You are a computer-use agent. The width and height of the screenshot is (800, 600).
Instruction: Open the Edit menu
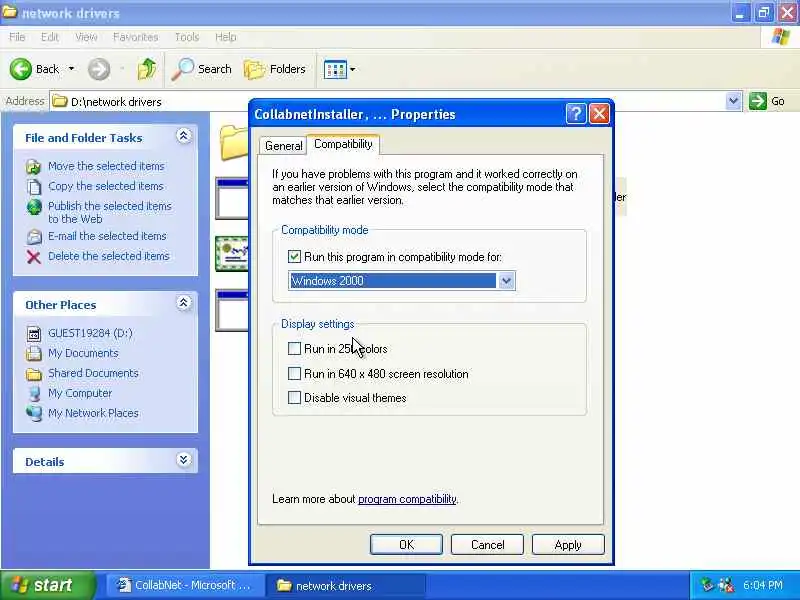[x=49, y=37]
